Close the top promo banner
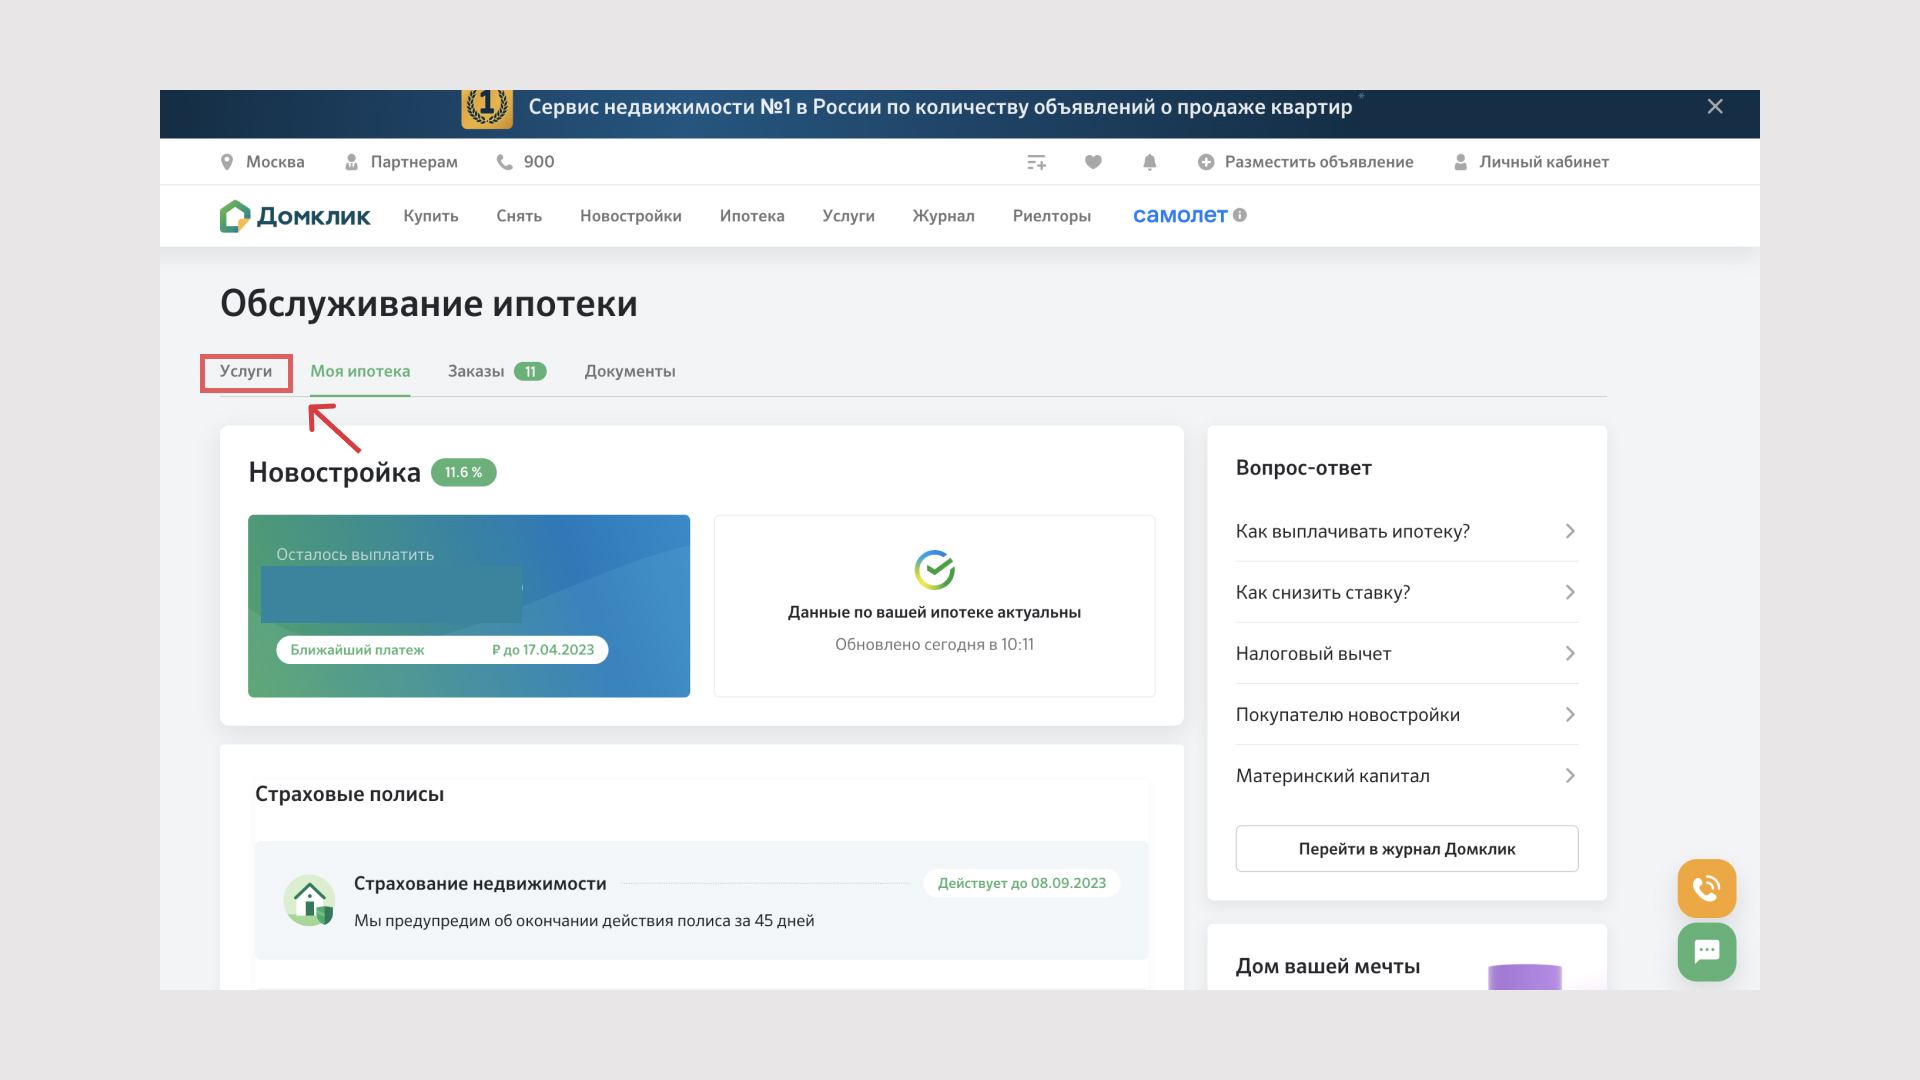Viewport: 1920px width, 1080px height. click(x=1715, y=106)
